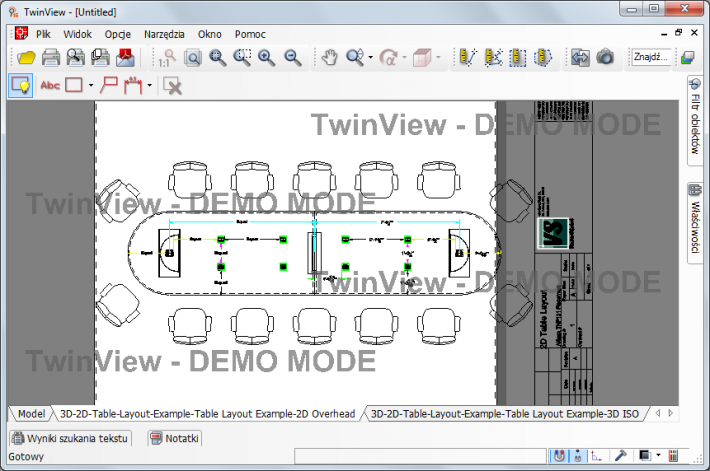Switch to the Model tab
This screenshot has width=710, height=471.
pos(31,414)
